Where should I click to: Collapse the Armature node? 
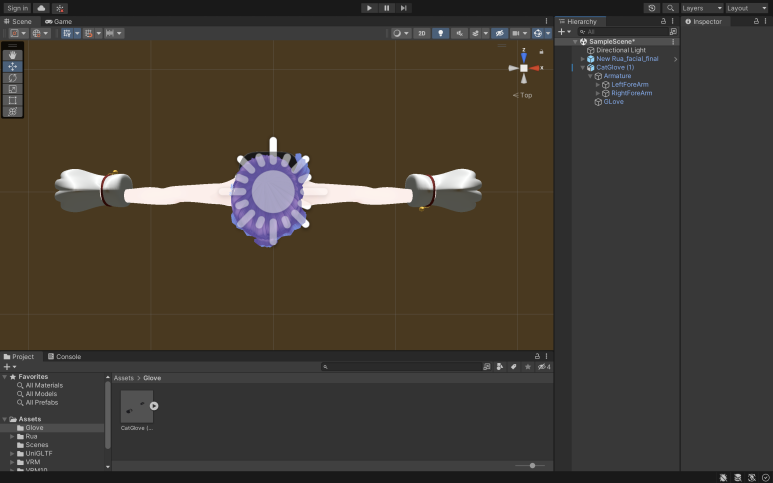pos(590,76)
